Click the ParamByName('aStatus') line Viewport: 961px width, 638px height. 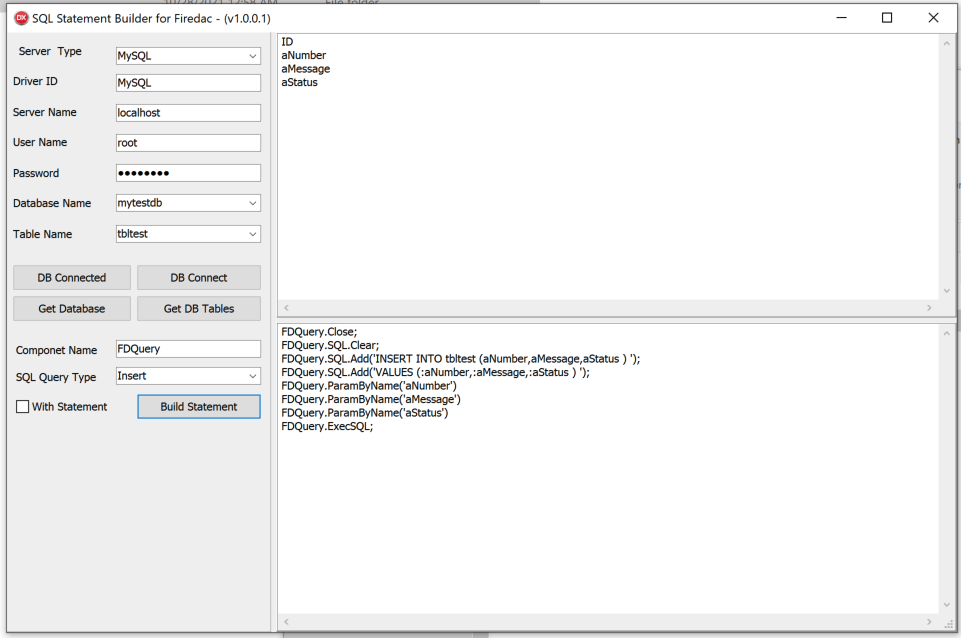(x=365, y=412)
